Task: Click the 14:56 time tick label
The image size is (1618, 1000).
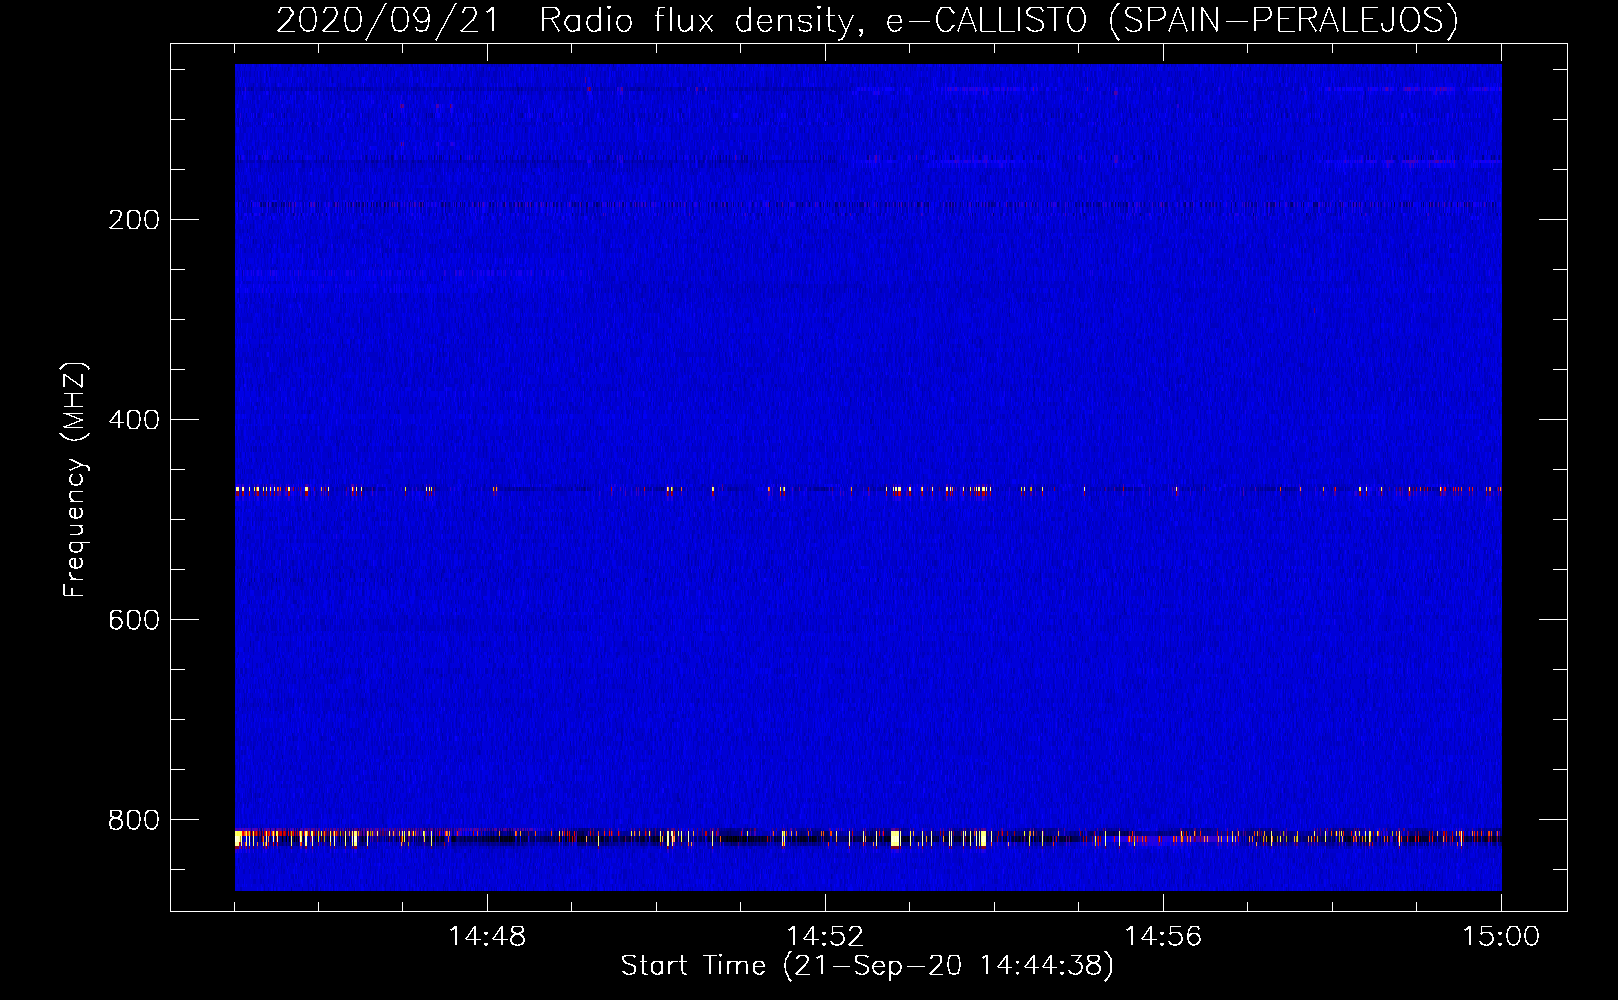Action: click(1163, 937)
